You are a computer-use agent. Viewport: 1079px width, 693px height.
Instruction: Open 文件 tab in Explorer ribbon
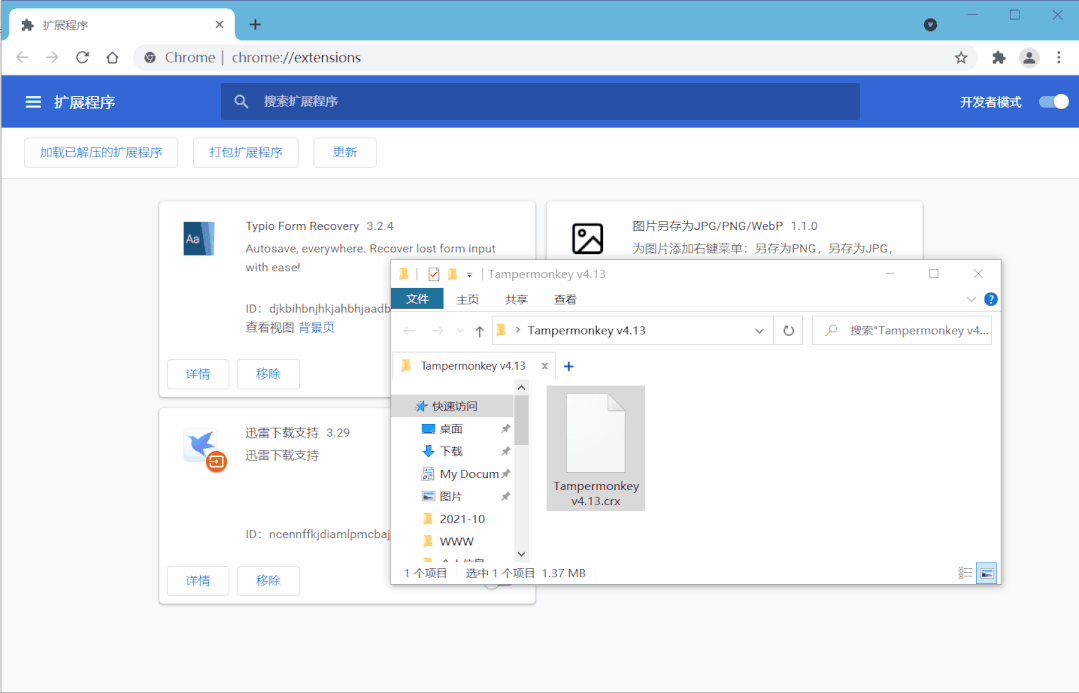click(x=417, y=299)
